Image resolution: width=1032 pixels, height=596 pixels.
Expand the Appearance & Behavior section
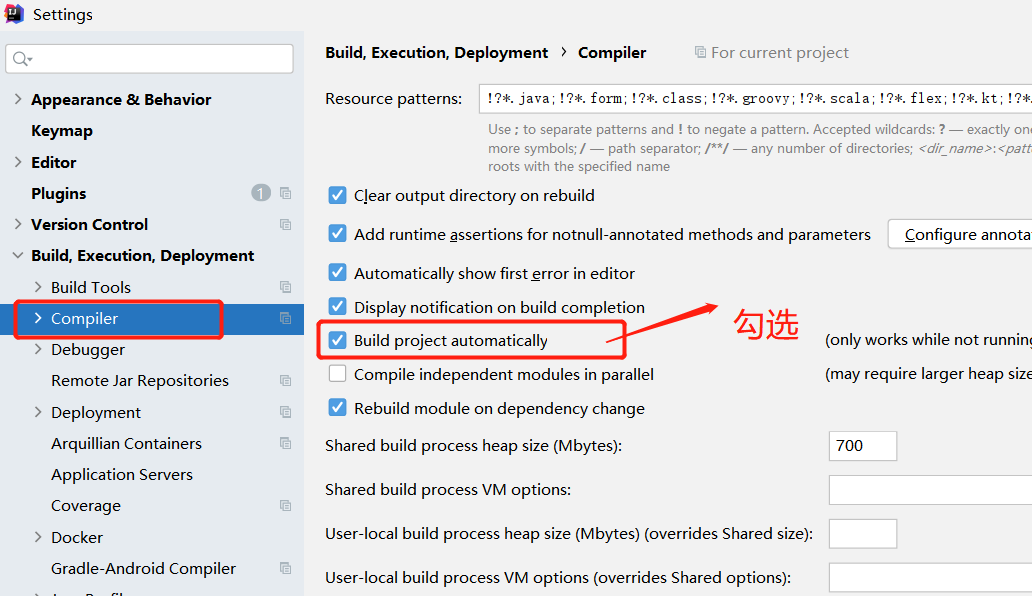(x=18, y=99)
